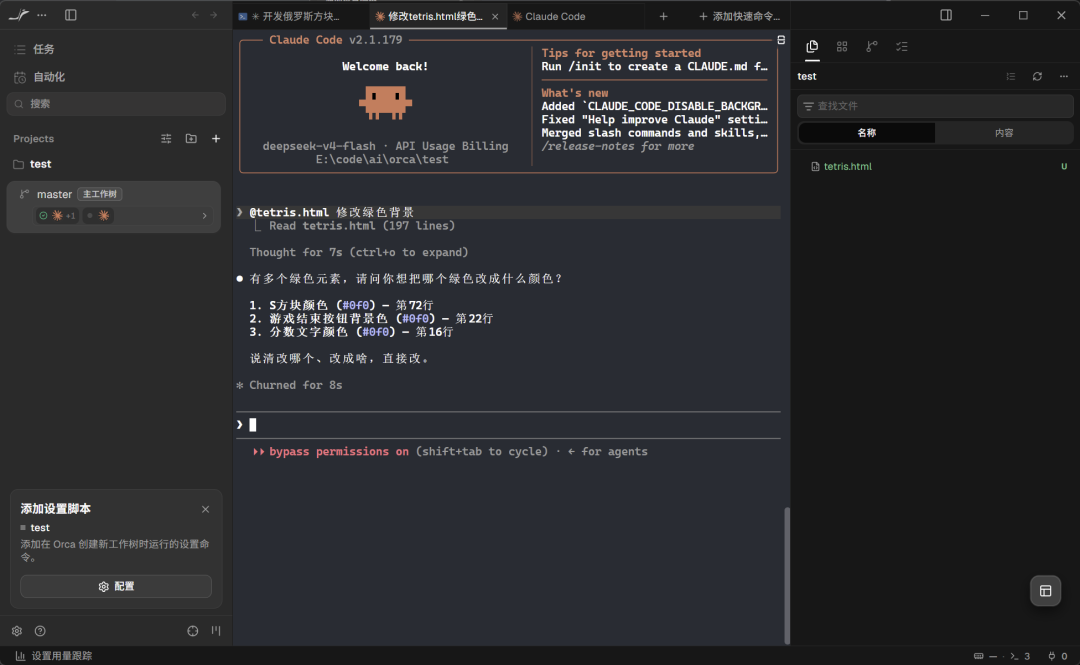Add a new project with plus icon
The height and width of the screenshot is (665, 1080).
click(x=216, y=139)
